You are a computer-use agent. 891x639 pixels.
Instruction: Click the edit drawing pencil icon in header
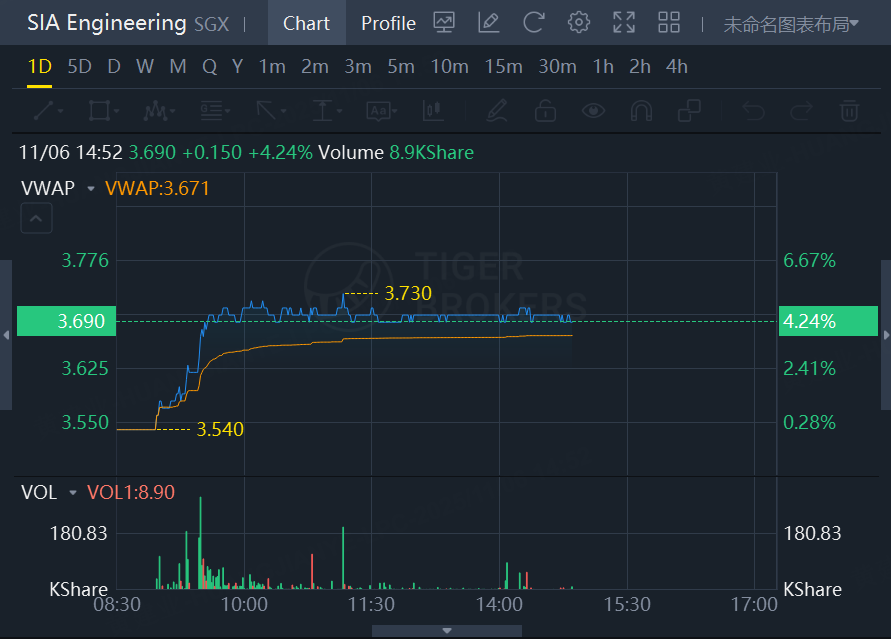[x=489, y=23]
